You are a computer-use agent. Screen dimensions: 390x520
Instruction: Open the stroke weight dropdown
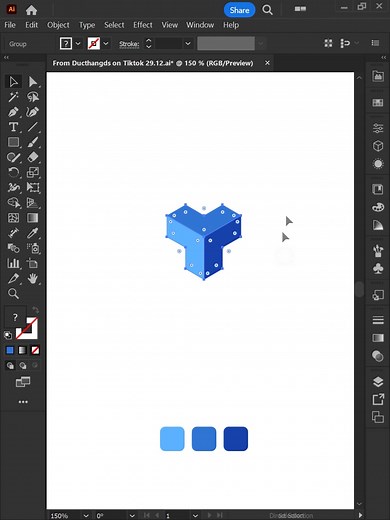pos(188,44)
